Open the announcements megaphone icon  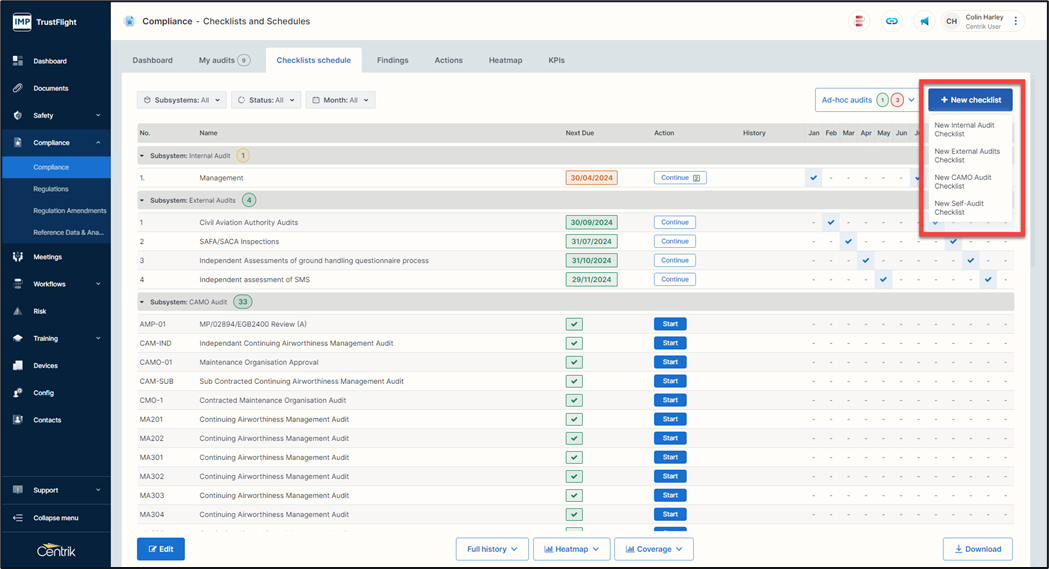(924, 21)
